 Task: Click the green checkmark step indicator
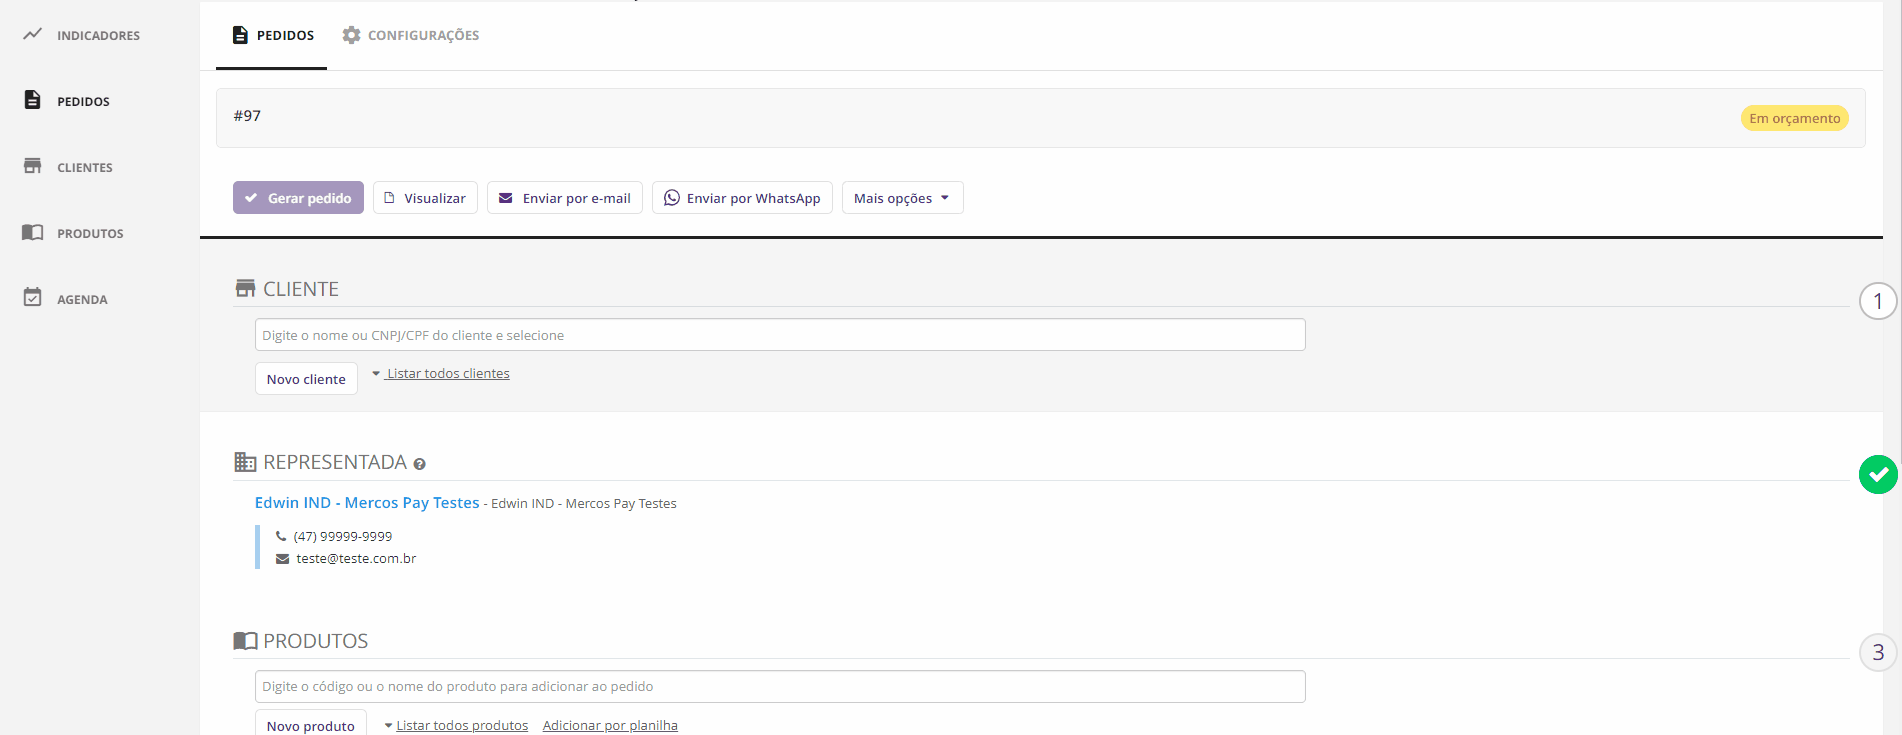pos(1877,474)
